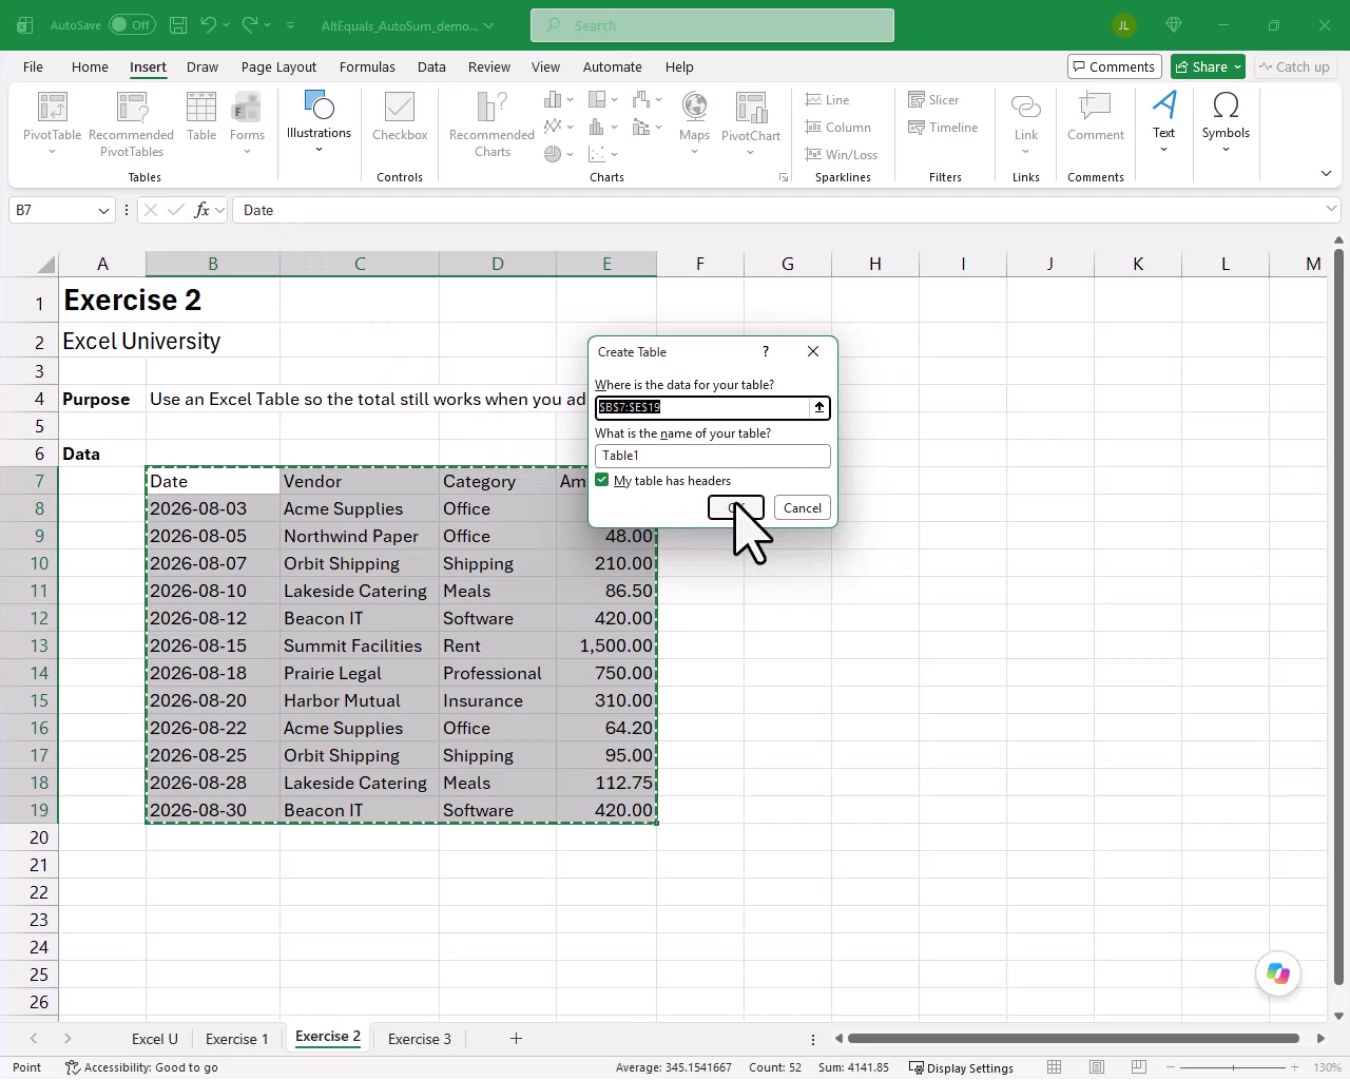Click the zoom out minus button
Image resolution: width=1350 pixels, height=1080 pixels.
tap(1171, 1067)
